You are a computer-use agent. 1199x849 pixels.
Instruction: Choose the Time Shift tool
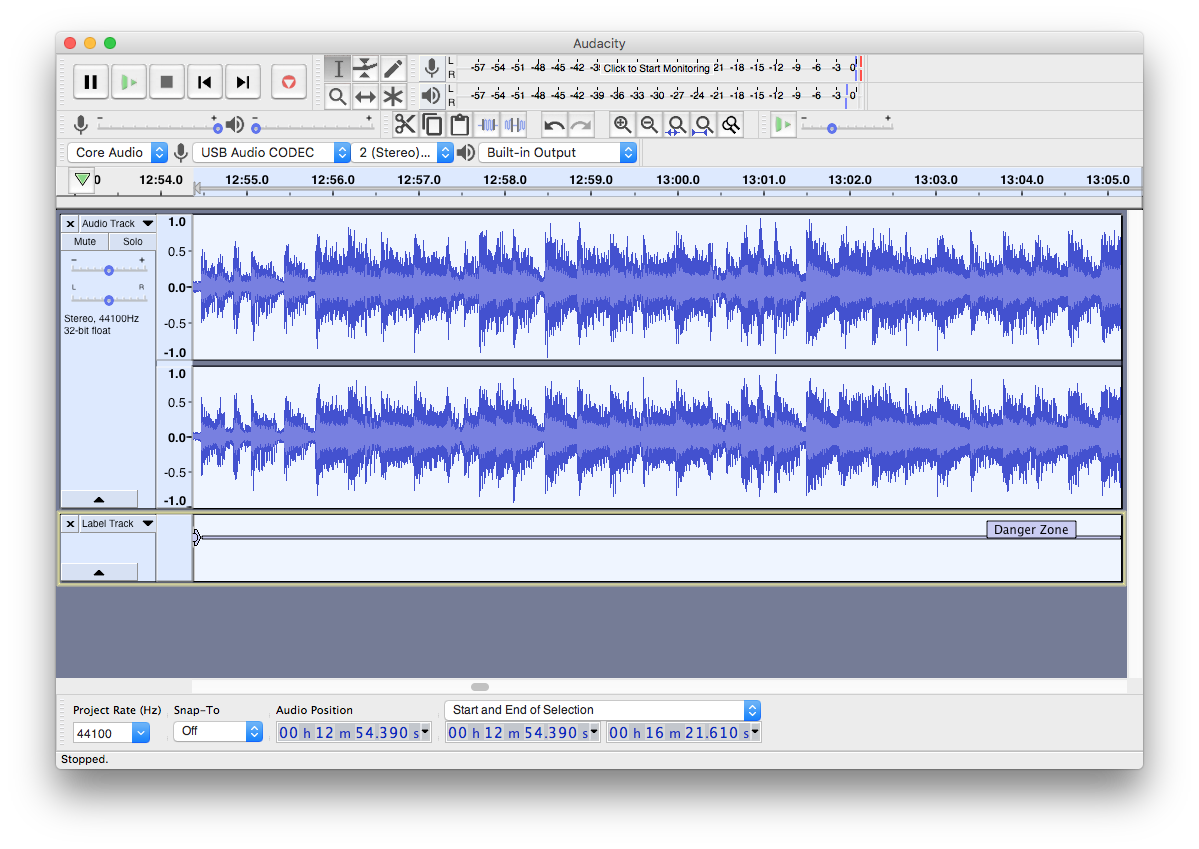click(365, 97)
